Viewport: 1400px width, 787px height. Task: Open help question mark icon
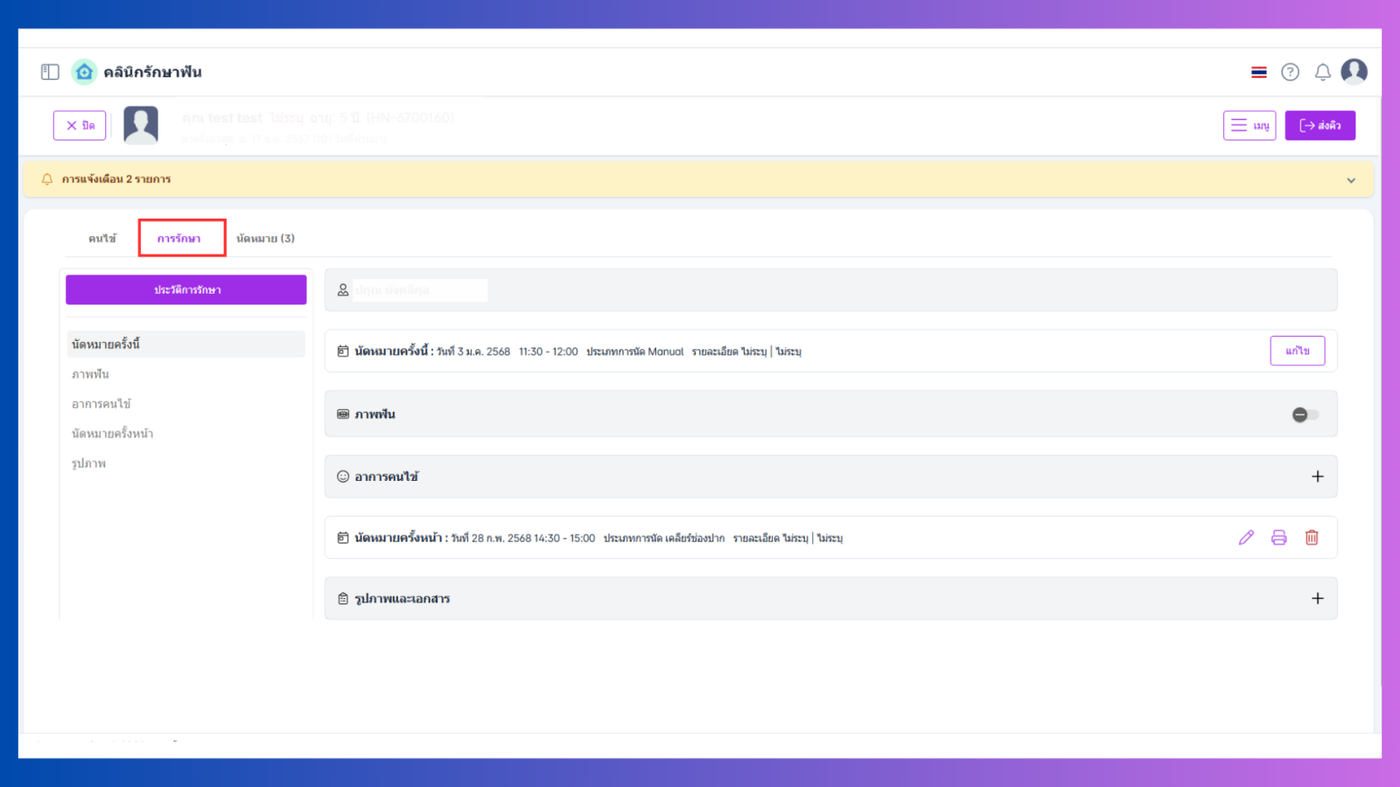tap(1290, 72)
